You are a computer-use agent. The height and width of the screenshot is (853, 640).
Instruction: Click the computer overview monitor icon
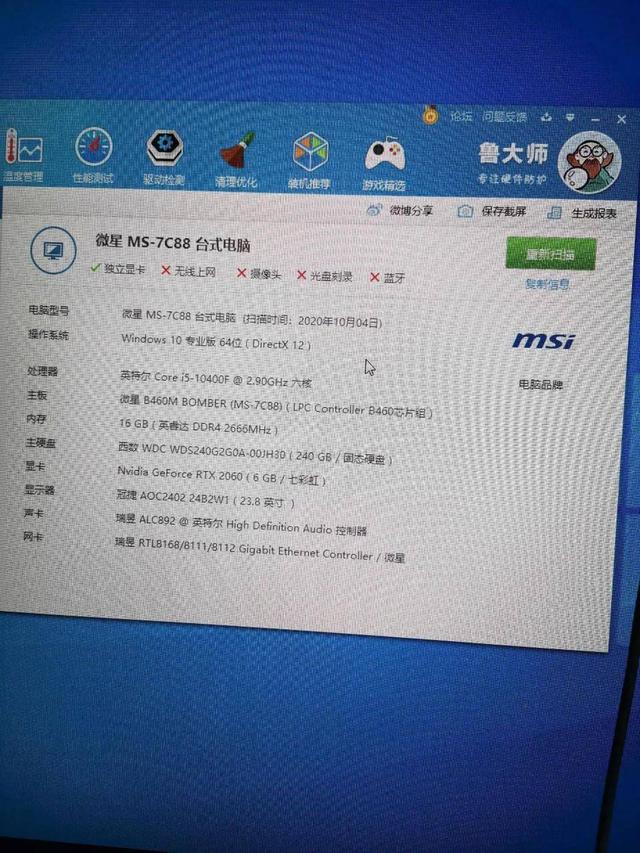[53, 251]
